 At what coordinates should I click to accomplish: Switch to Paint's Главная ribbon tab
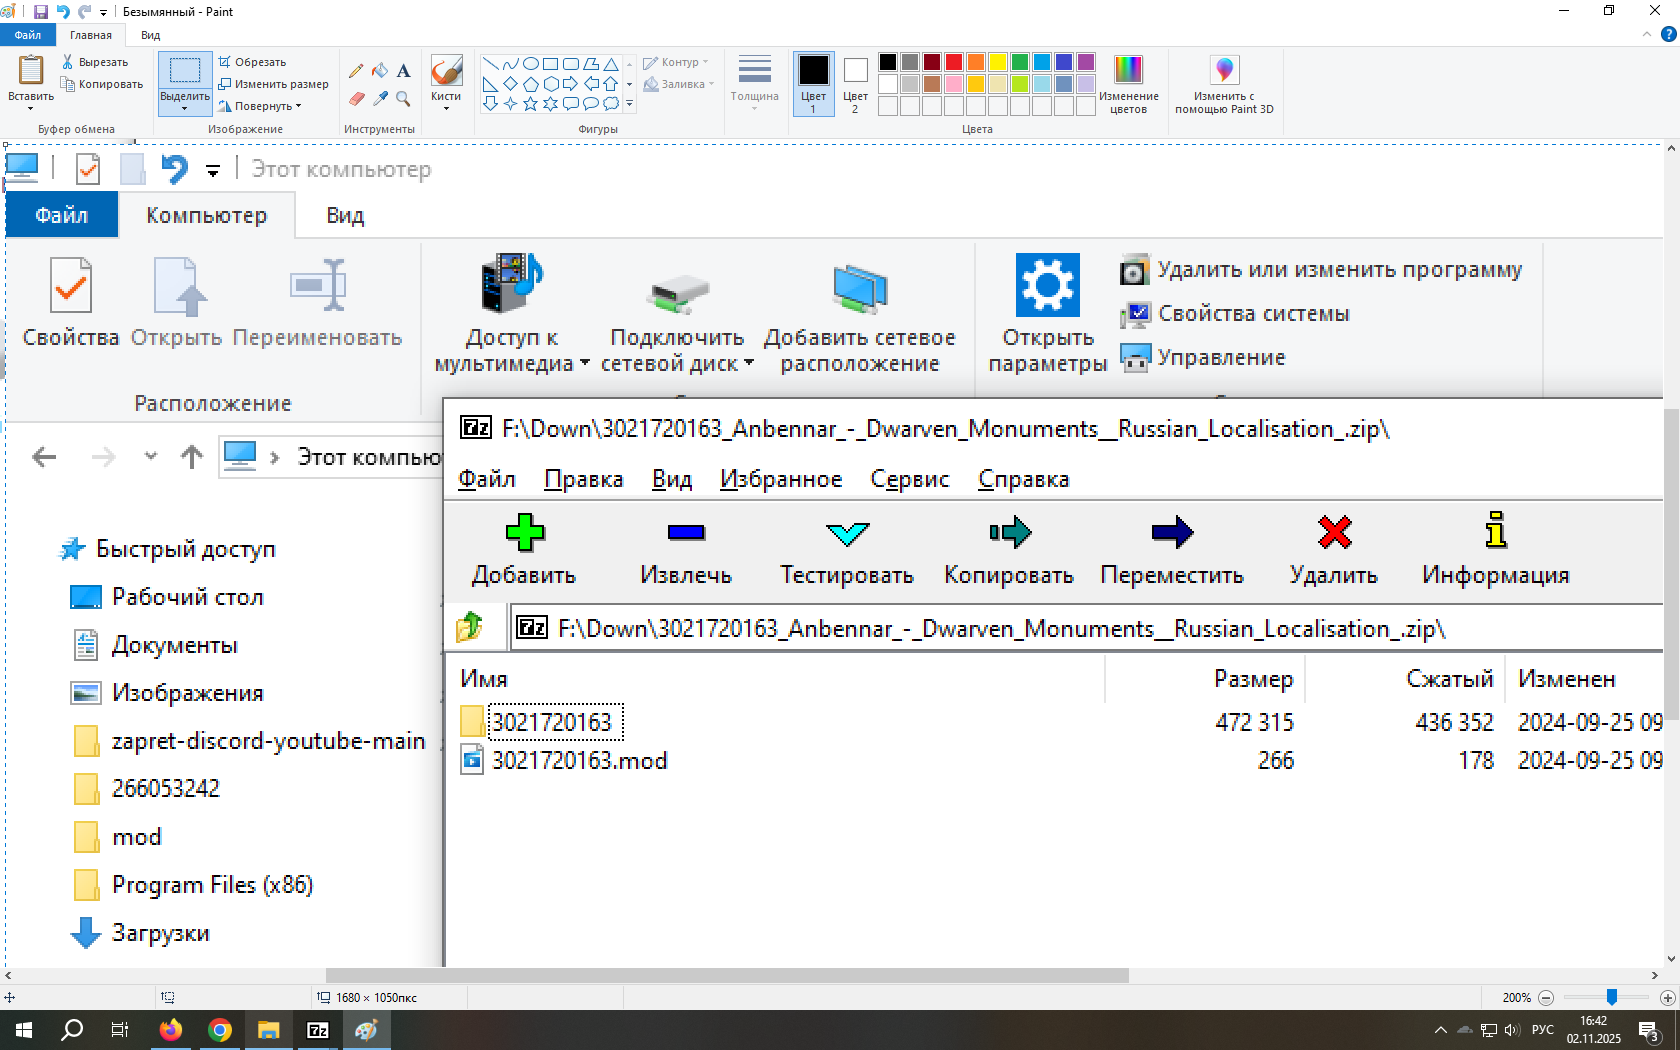point(91,35)
